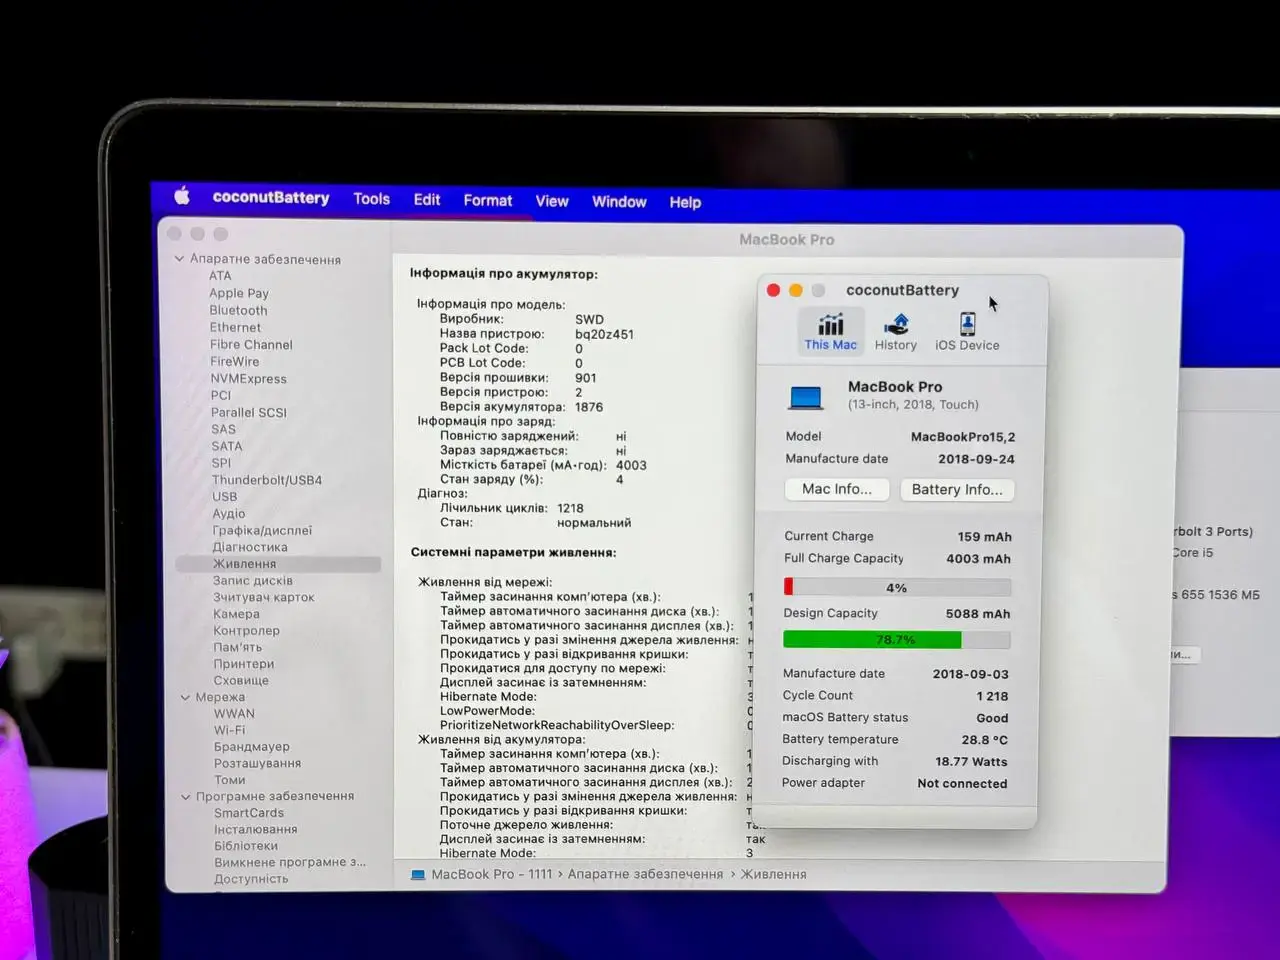The image size is (1280, 960).
Task: Select Apple Pay in the sidebar
Action: click(239, 293)
